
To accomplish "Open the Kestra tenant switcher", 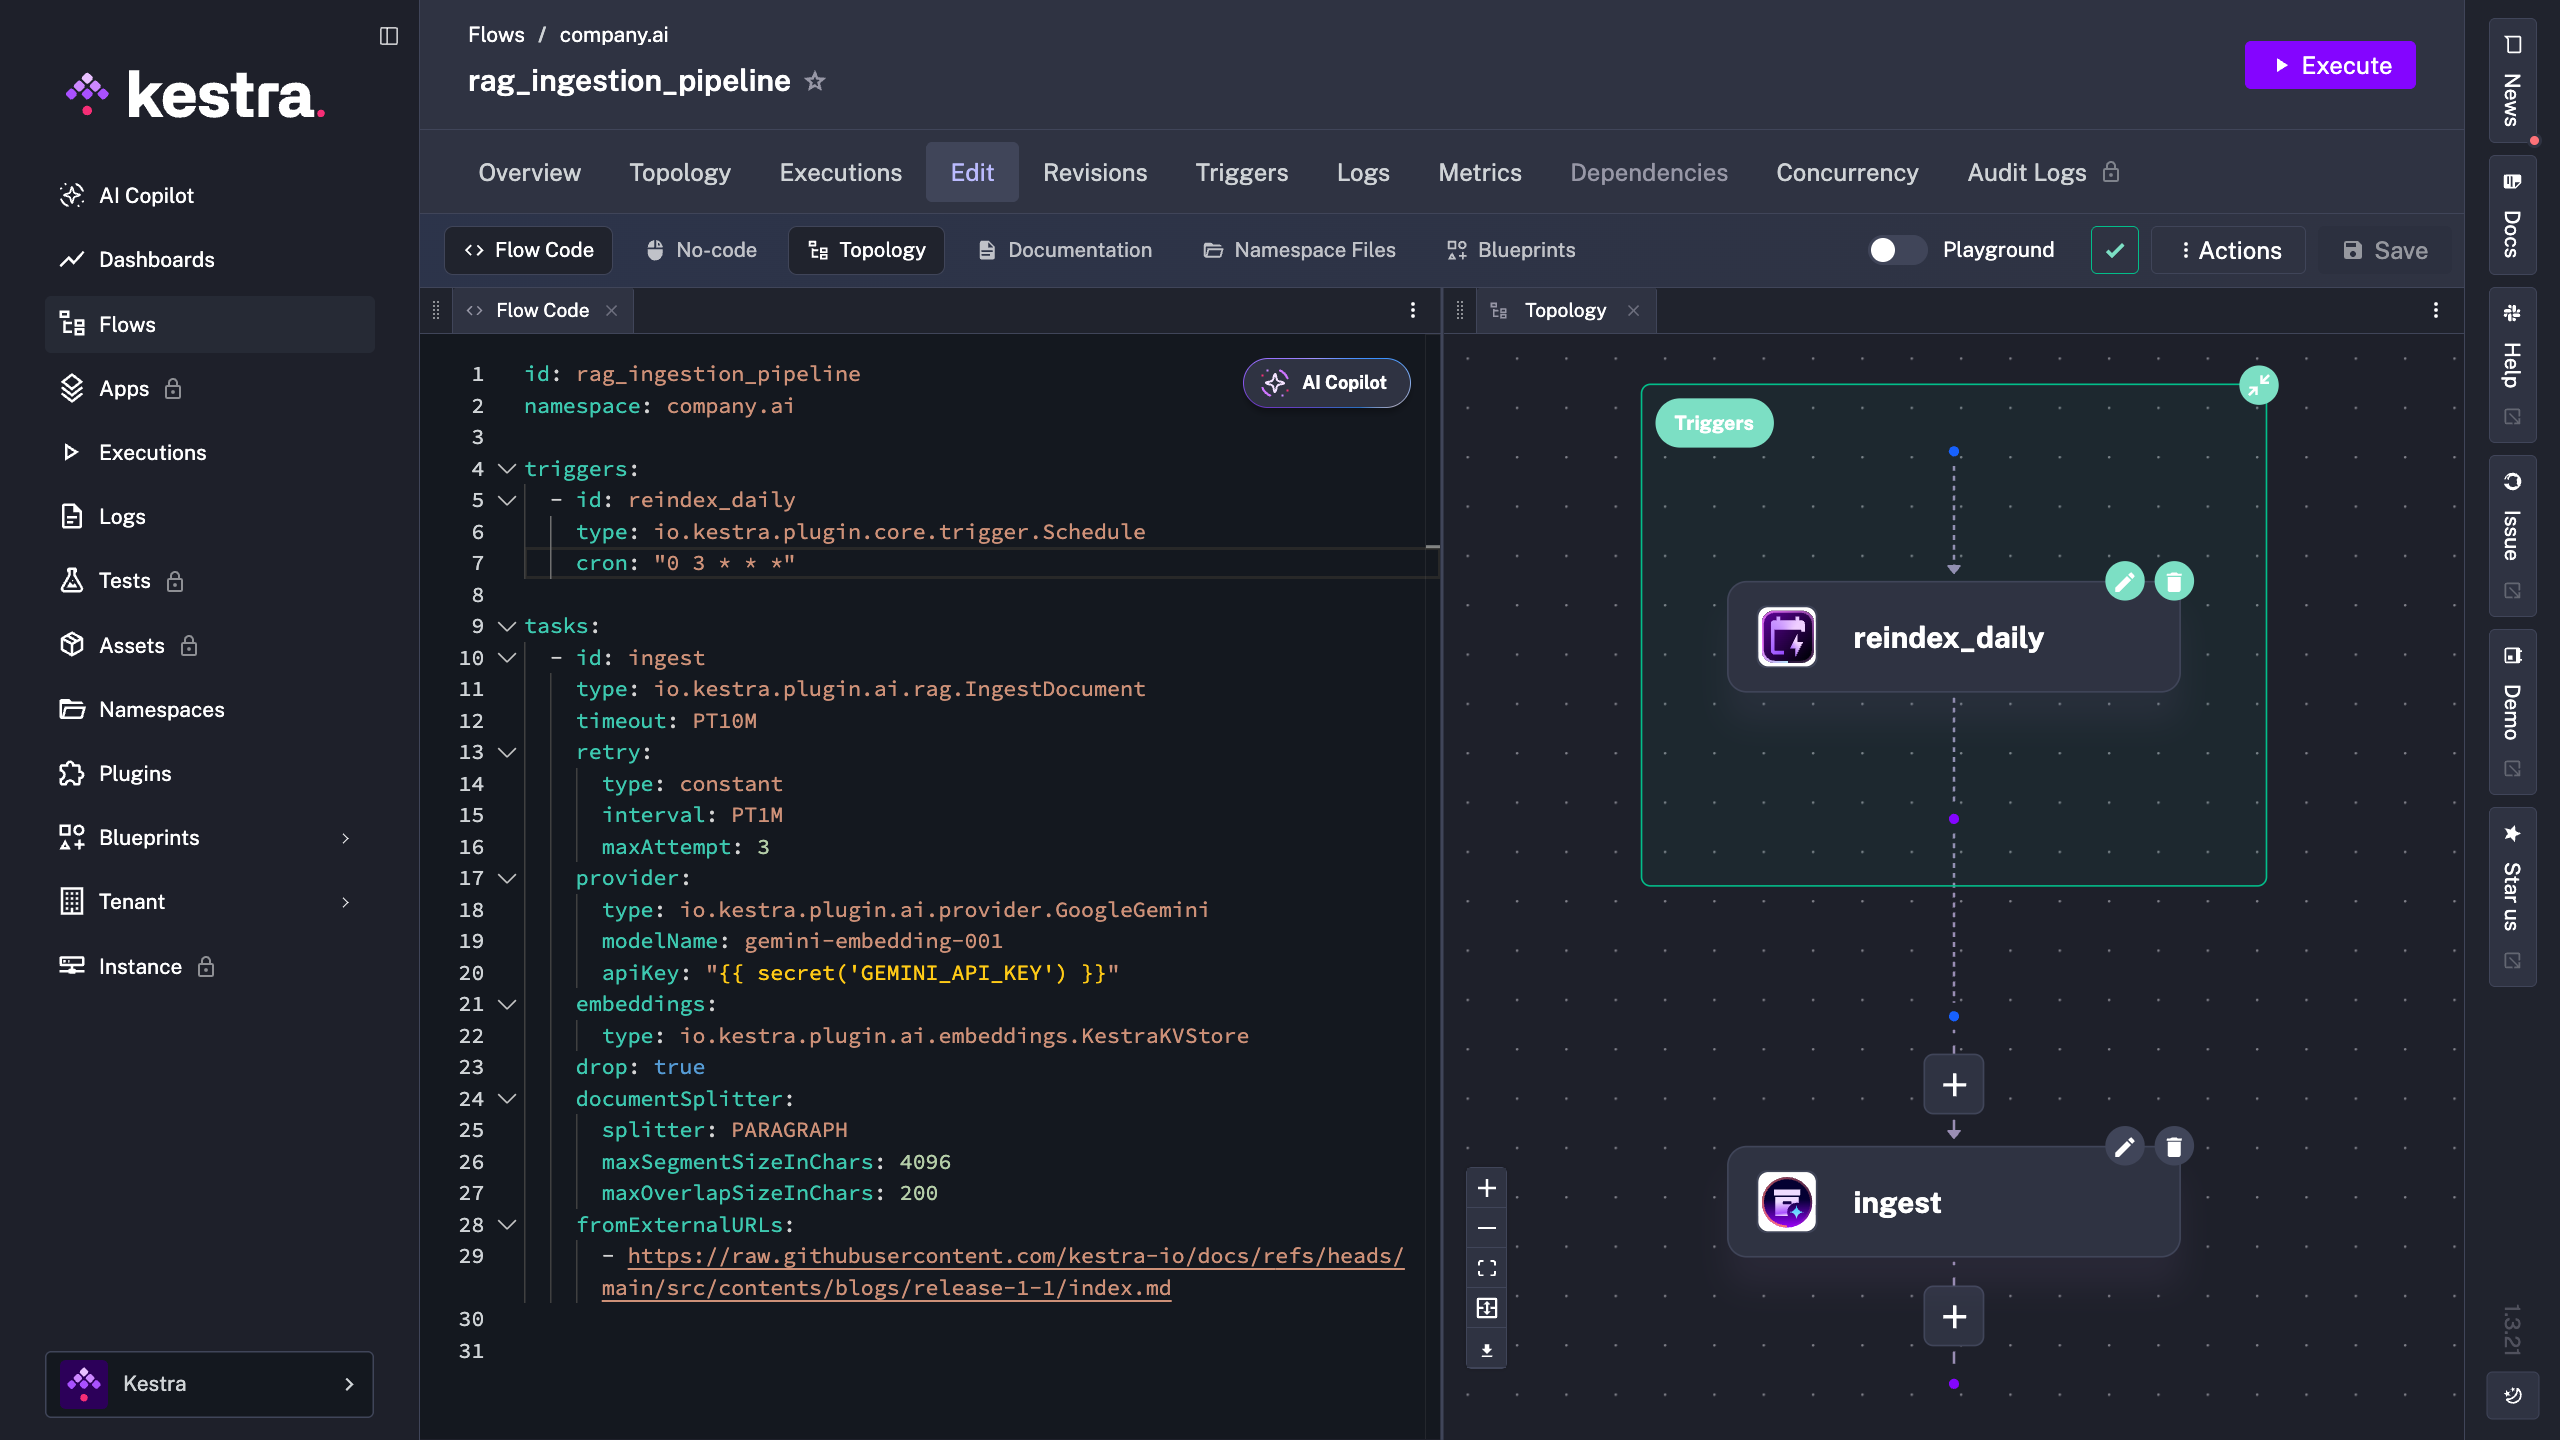I will coord(209,1384).
